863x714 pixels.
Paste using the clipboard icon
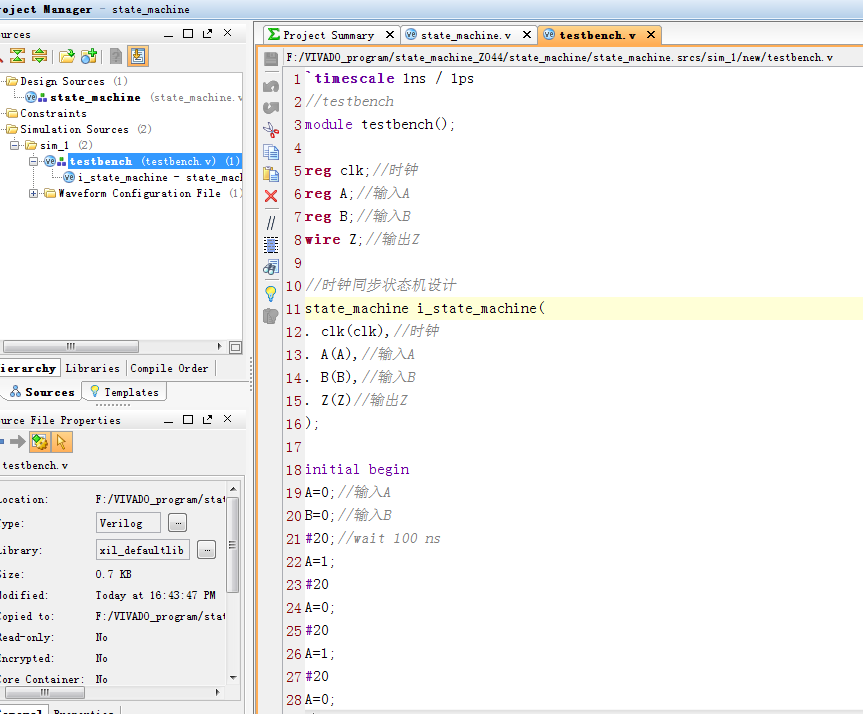pyautogui.click(x=271, y=174)
